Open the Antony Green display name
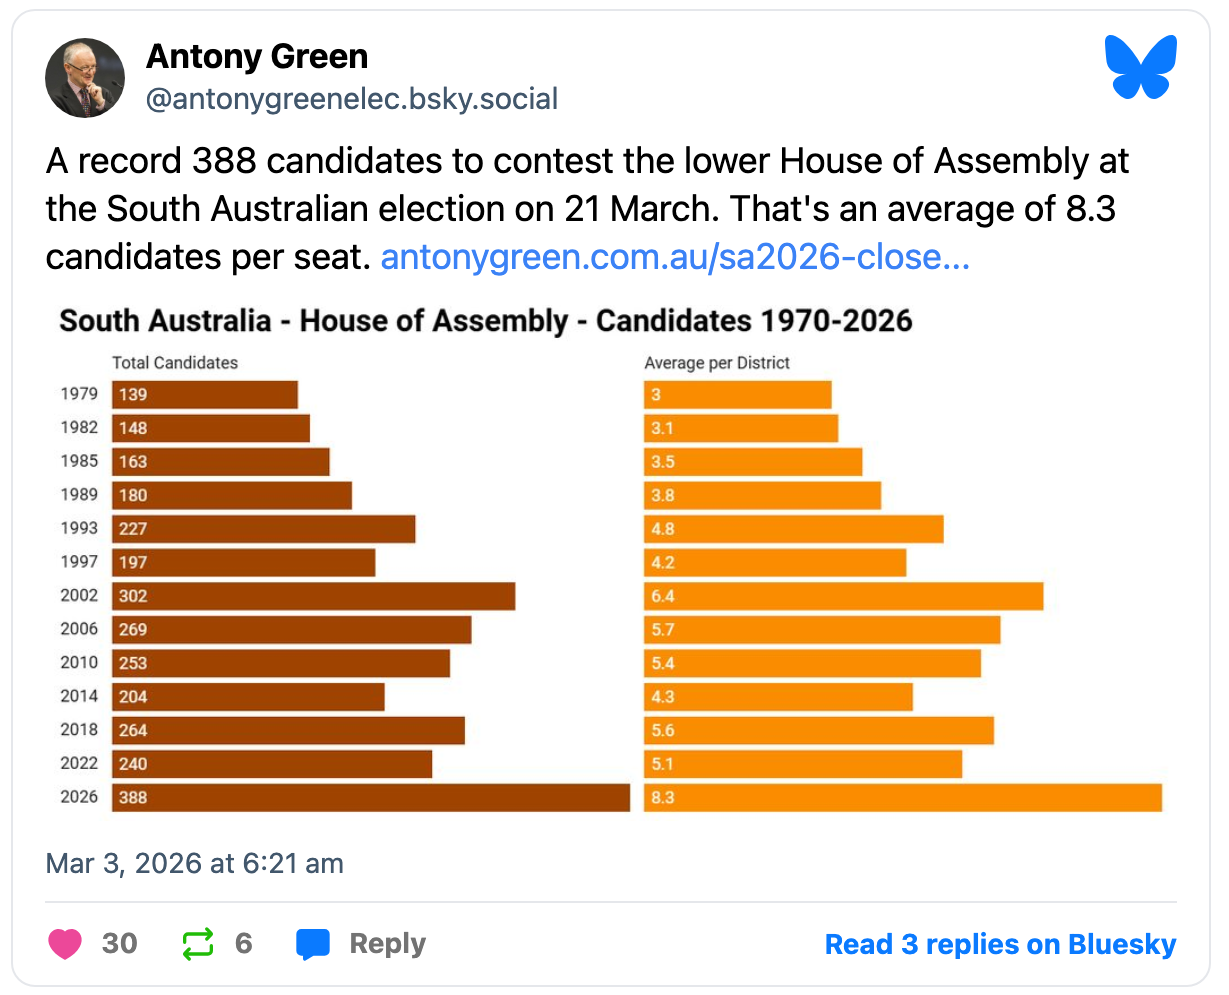The width and height of the screenshot is (1229, 995). pyautogui.click(x=257, y=57)
